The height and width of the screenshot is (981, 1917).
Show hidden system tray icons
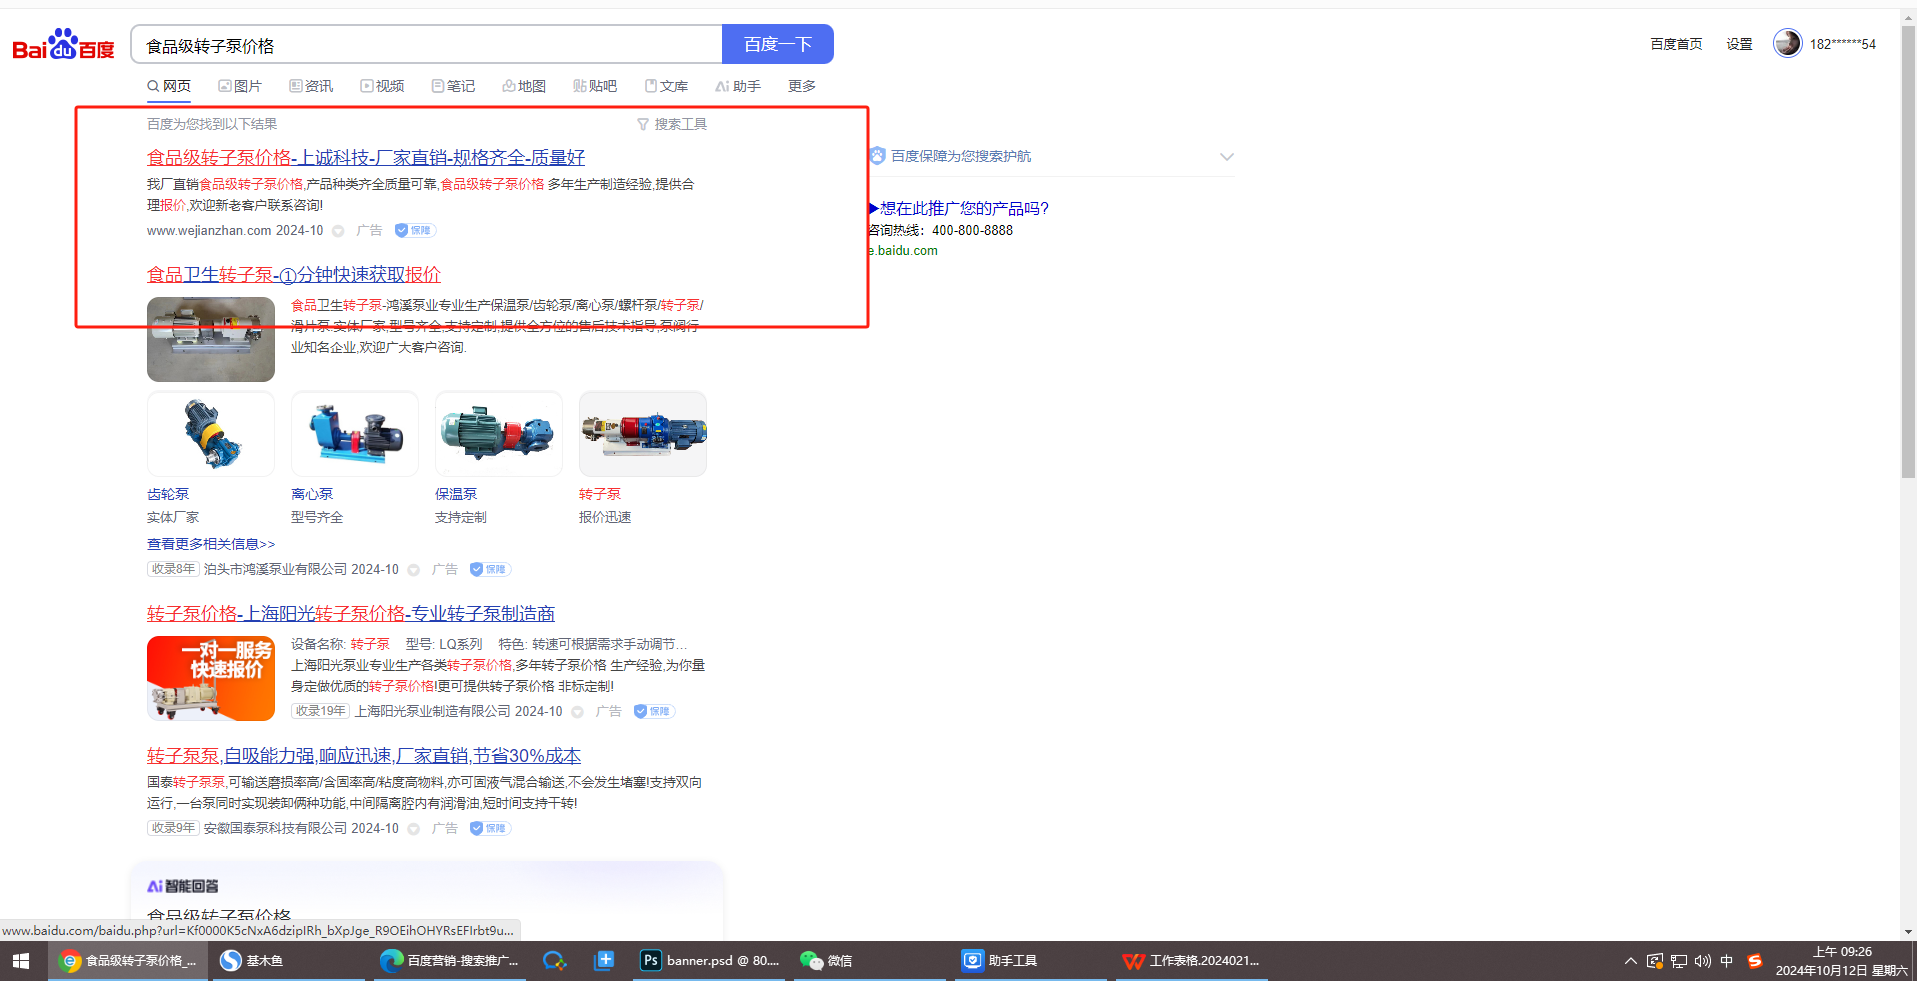click(x=1631, y=961)
